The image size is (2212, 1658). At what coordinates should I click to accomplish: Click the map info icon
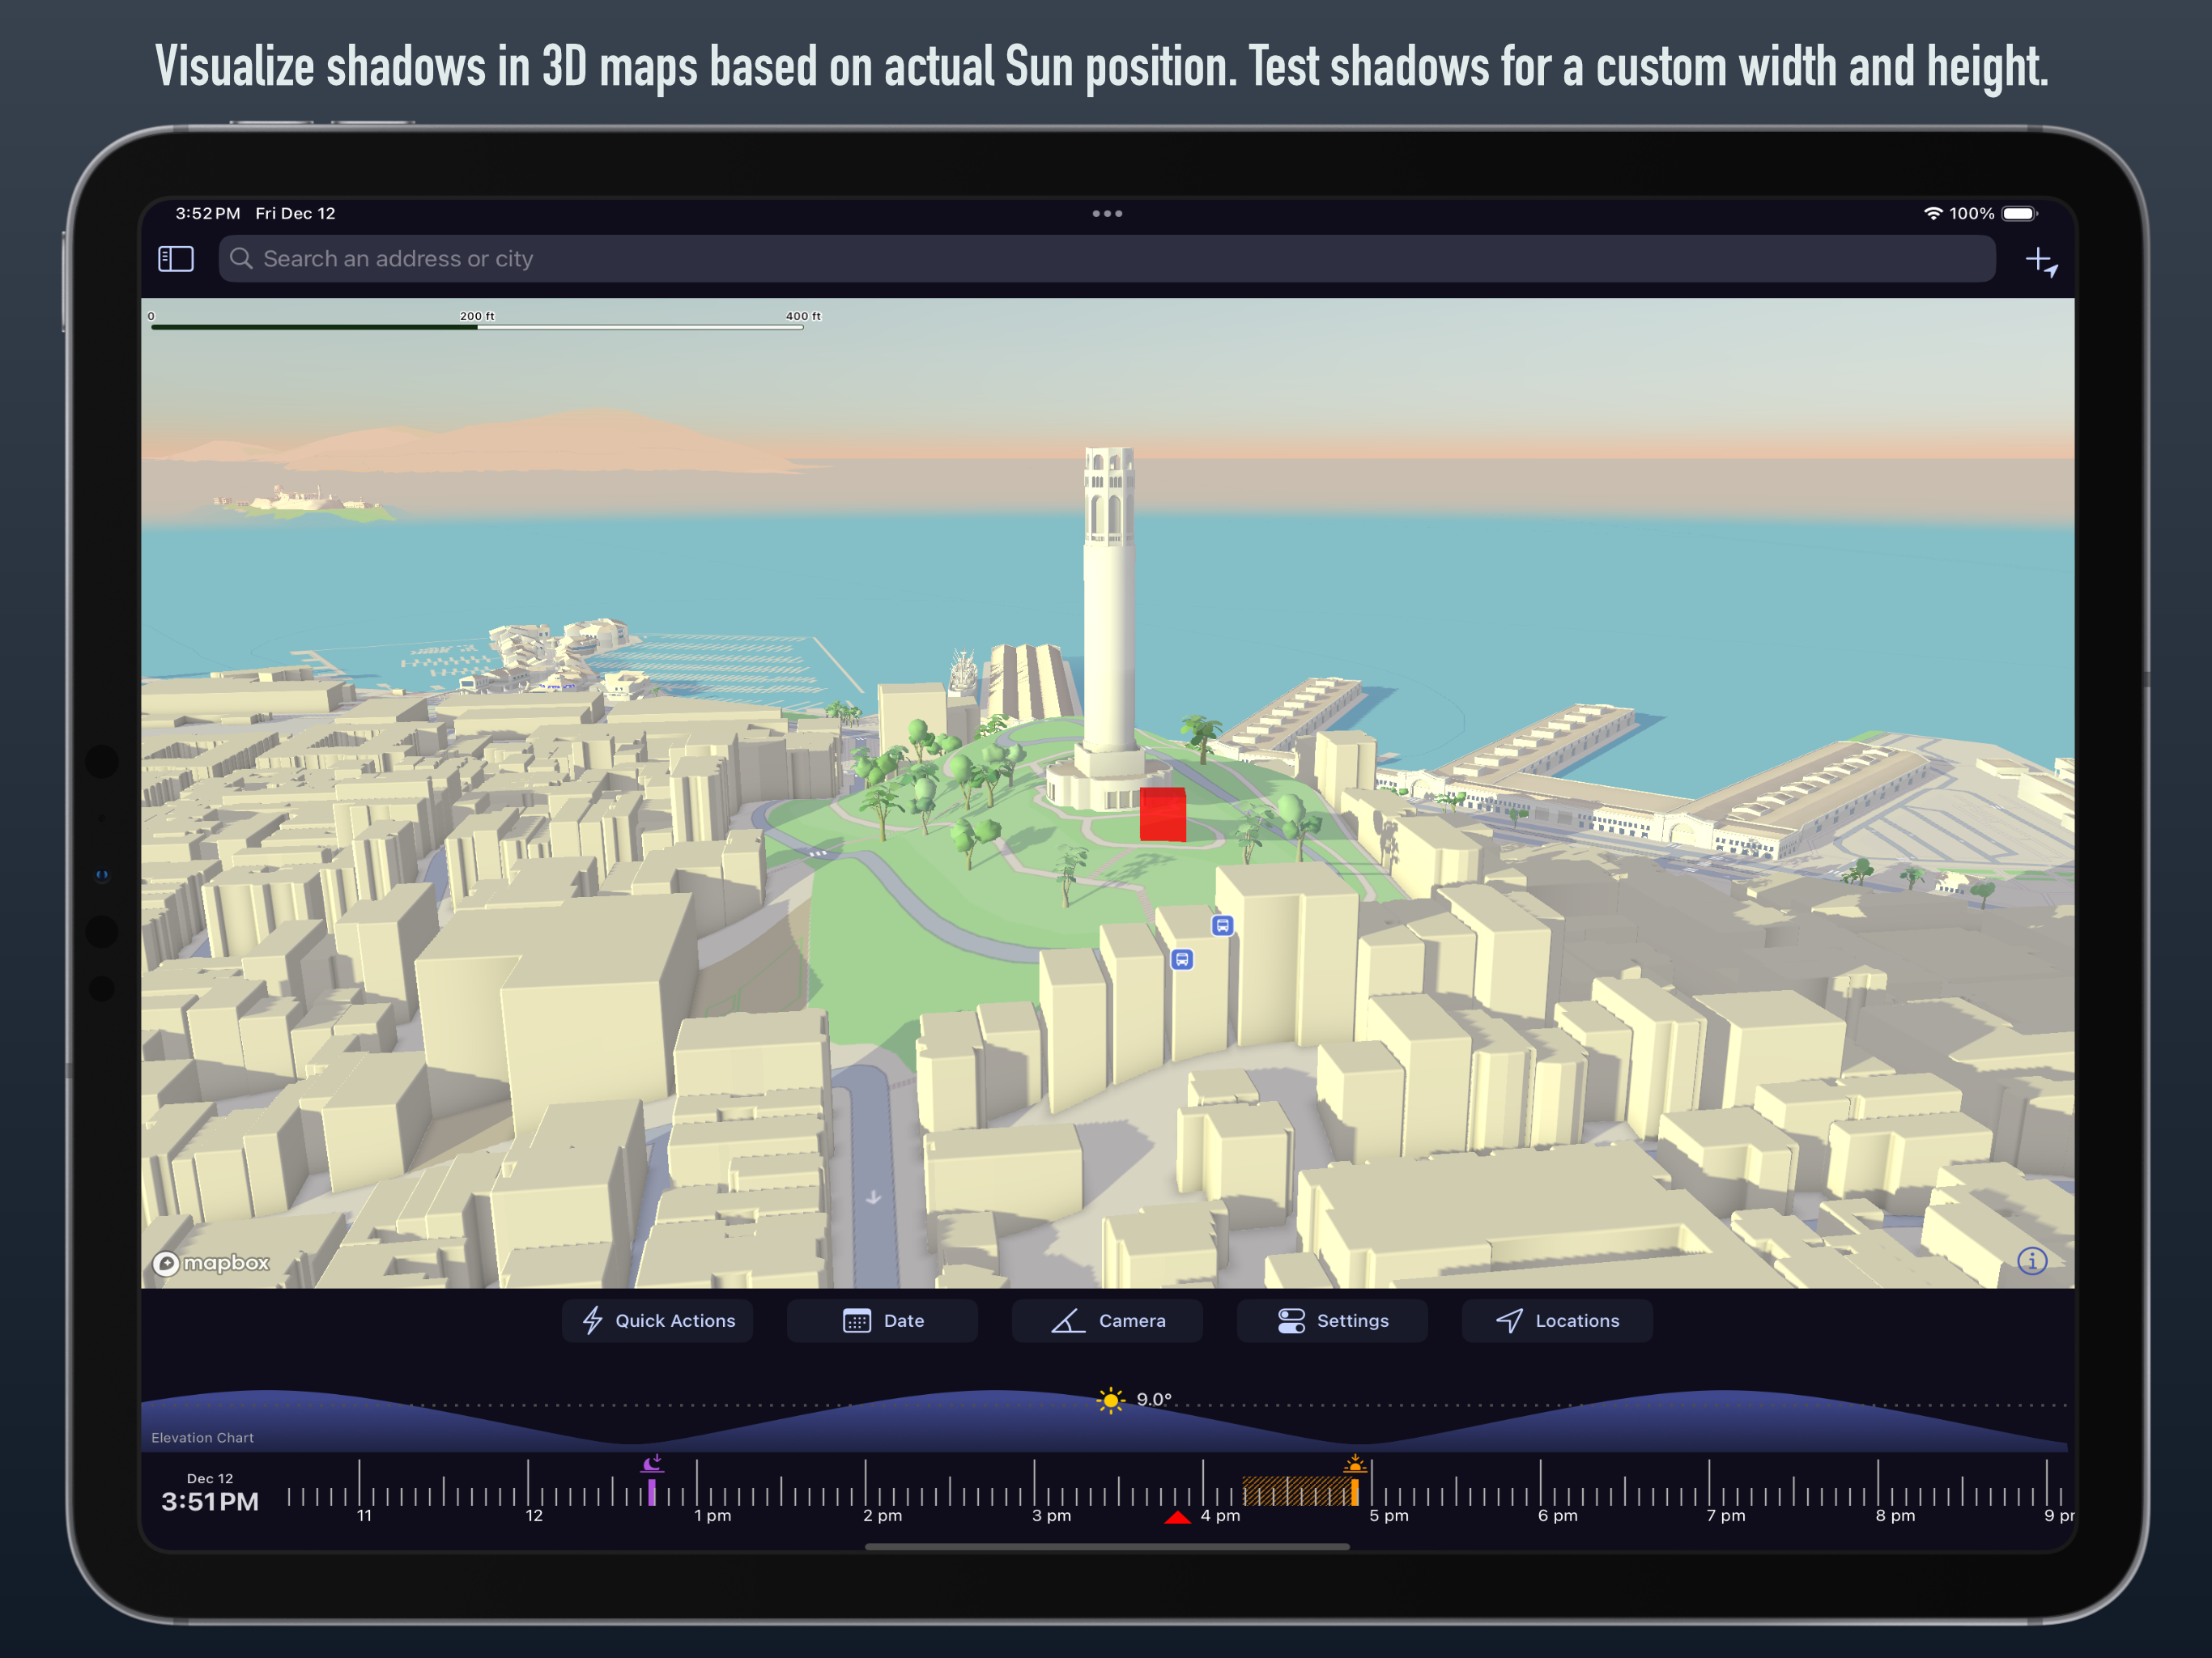pos(2032,1261)
